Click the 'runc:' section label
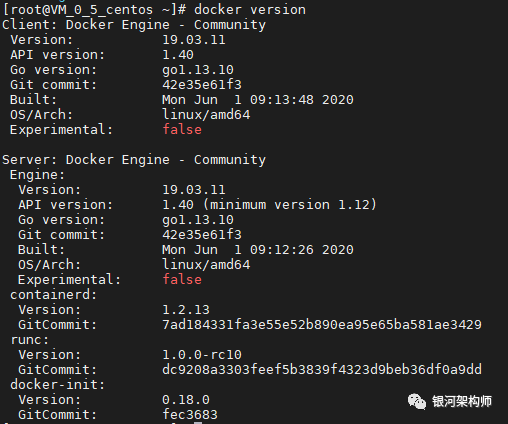Image resolution: width=508 pixels, height=424 pixels. tap(29, 340)
